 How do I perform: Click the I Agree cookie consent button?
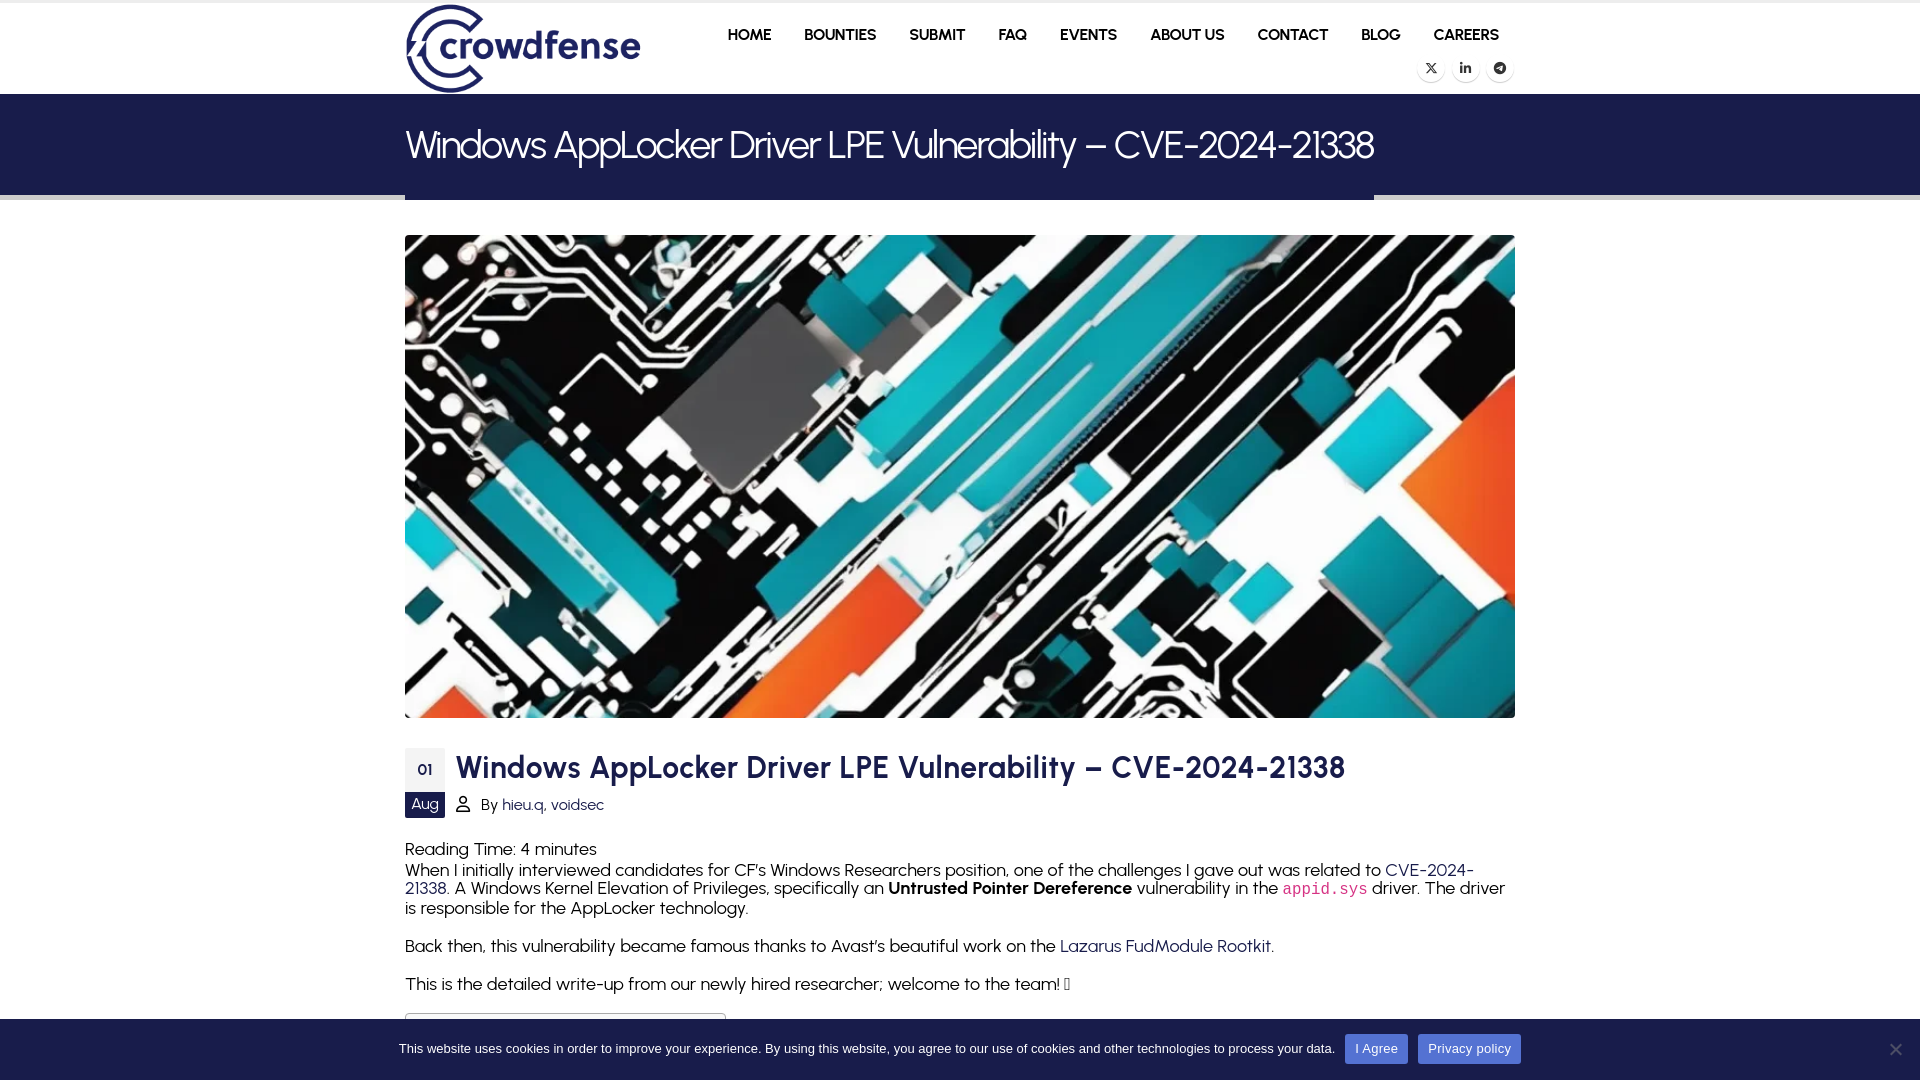point(1375,1048)
